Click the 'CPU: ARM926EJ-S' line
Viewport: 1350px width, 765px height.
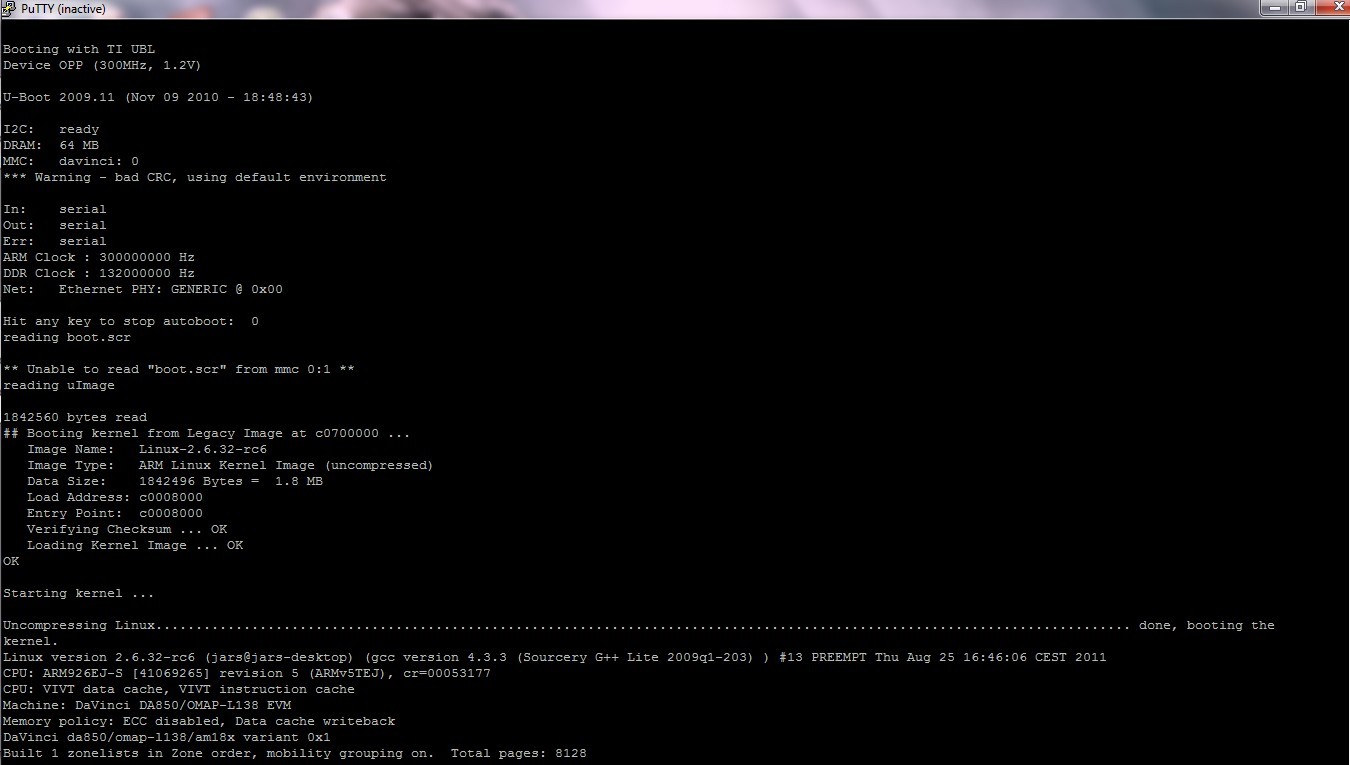pos(247,673)
